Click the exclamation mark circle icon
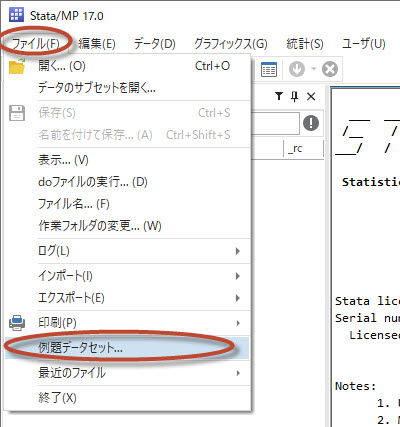Image resolution: width=400 pixels, height=427 pixels. (x=311, y=123)
